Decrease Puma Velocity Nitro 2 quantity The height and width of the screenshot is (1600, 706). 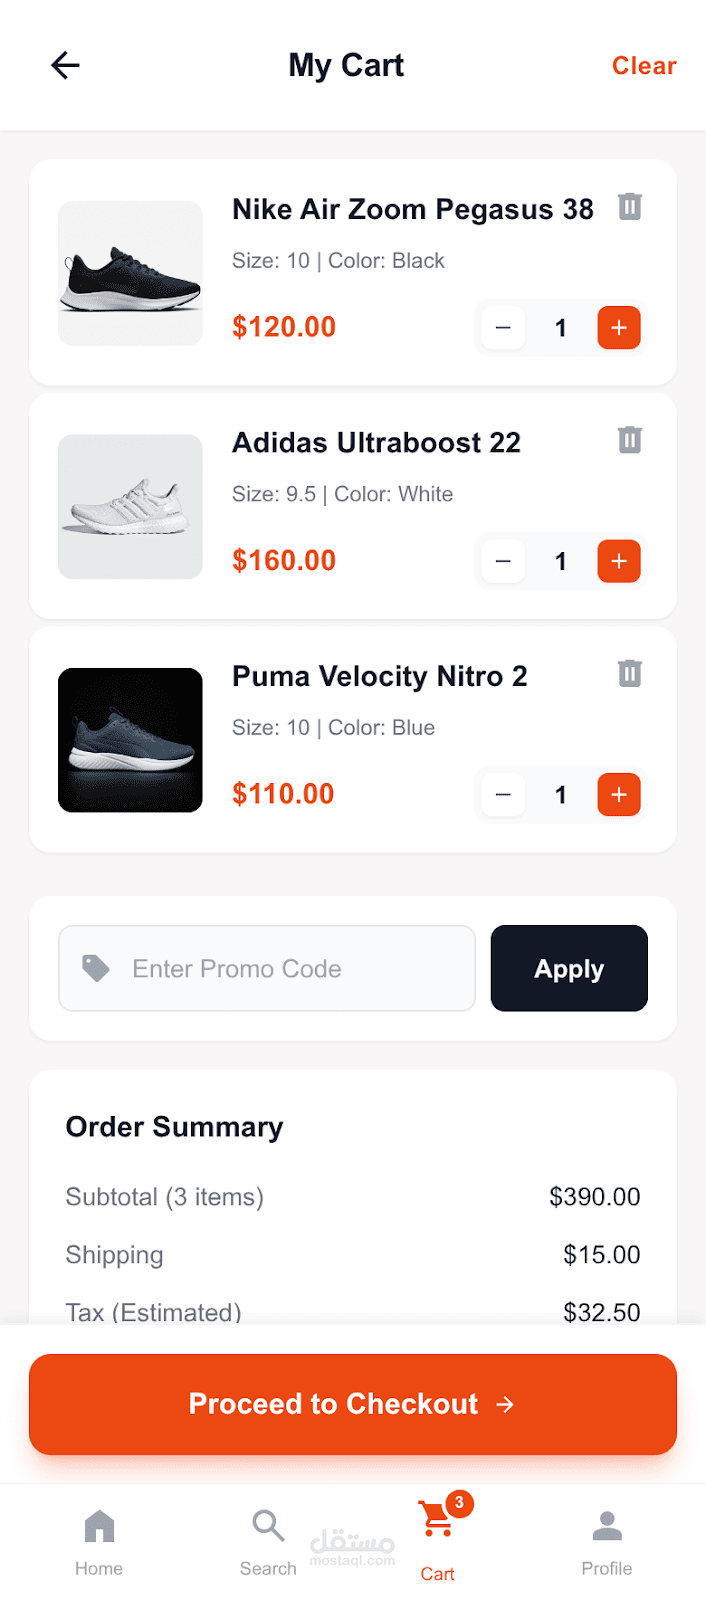(x=503, y=795)
